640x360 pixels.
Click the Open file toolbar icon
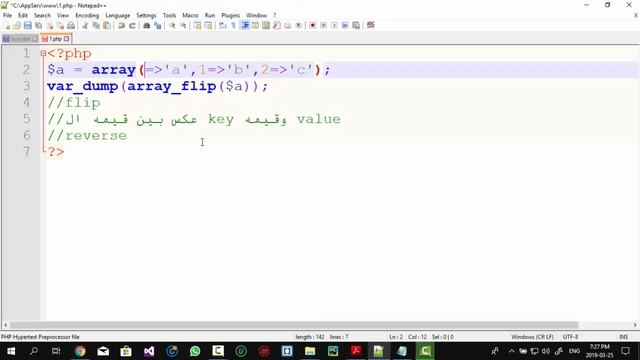tap(17, 26)
